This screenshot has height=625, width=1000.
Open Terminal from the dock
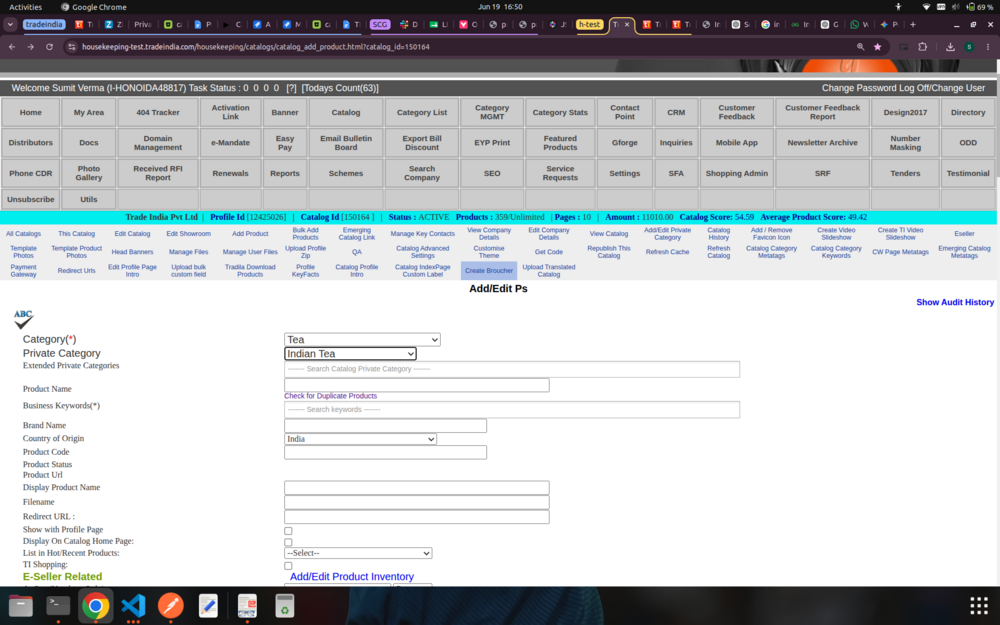58,605
